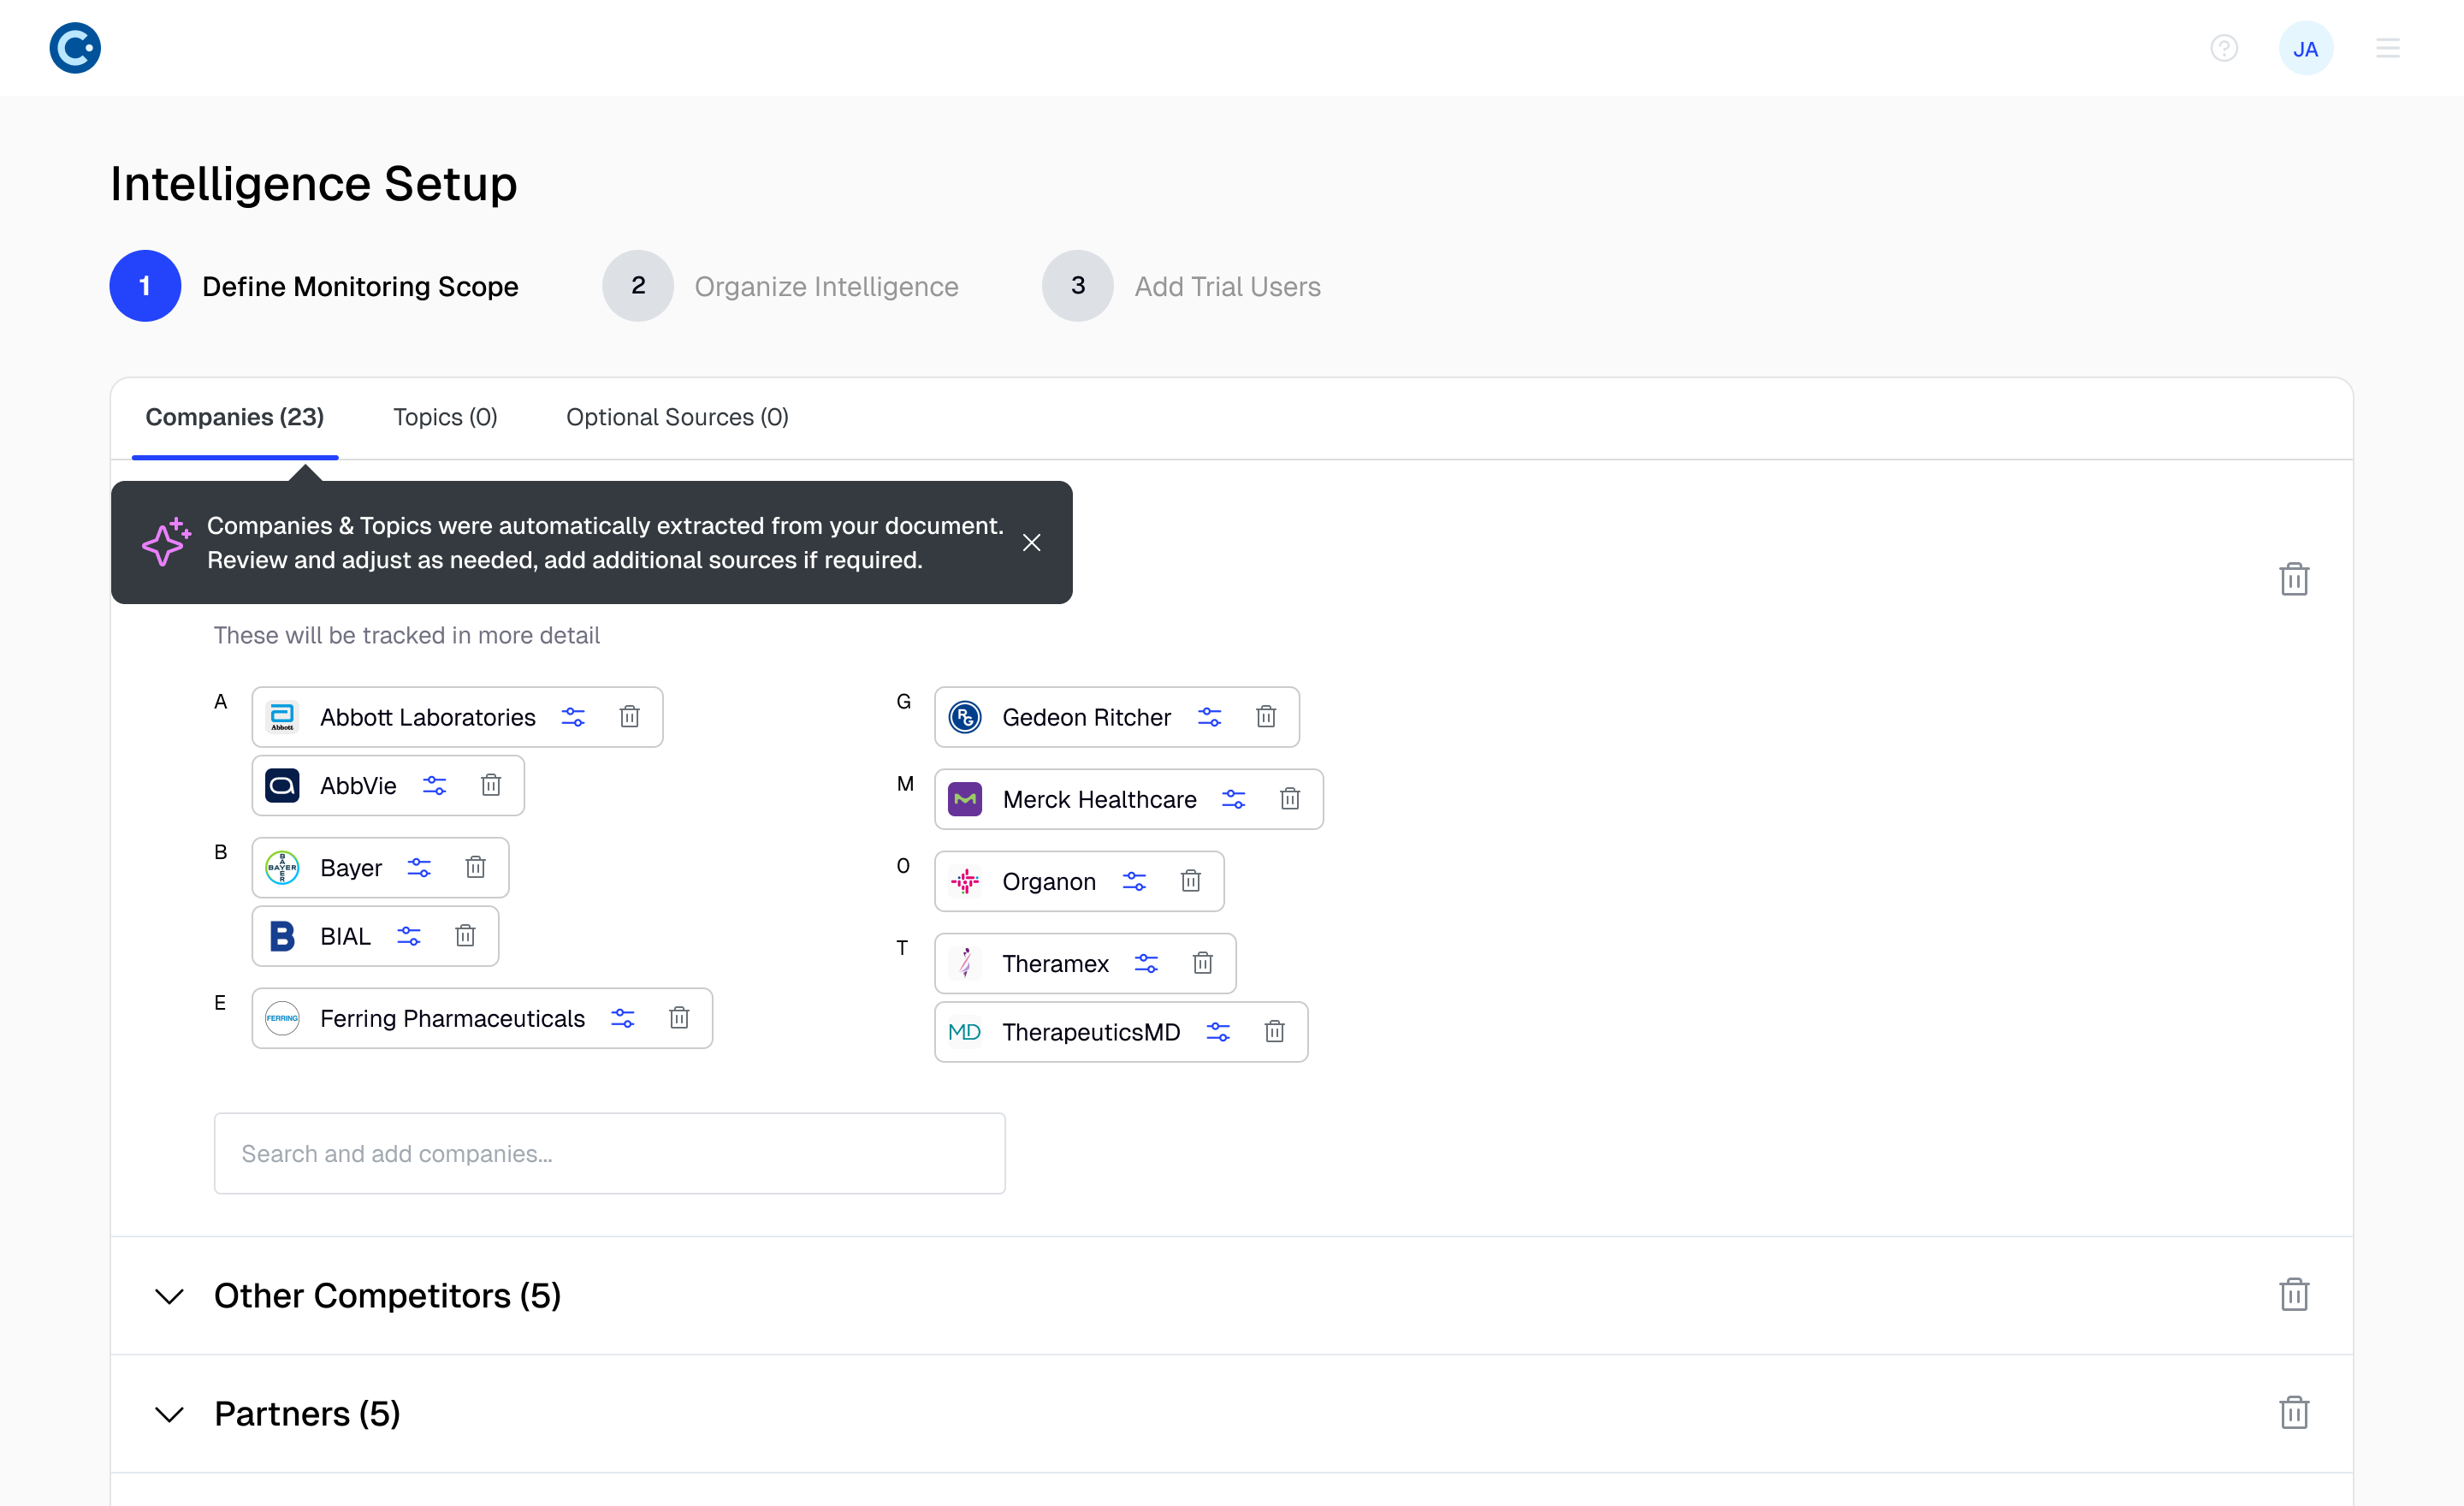Delete the top company group section
2464x1506 pixels.
[x=2294, y=579]
